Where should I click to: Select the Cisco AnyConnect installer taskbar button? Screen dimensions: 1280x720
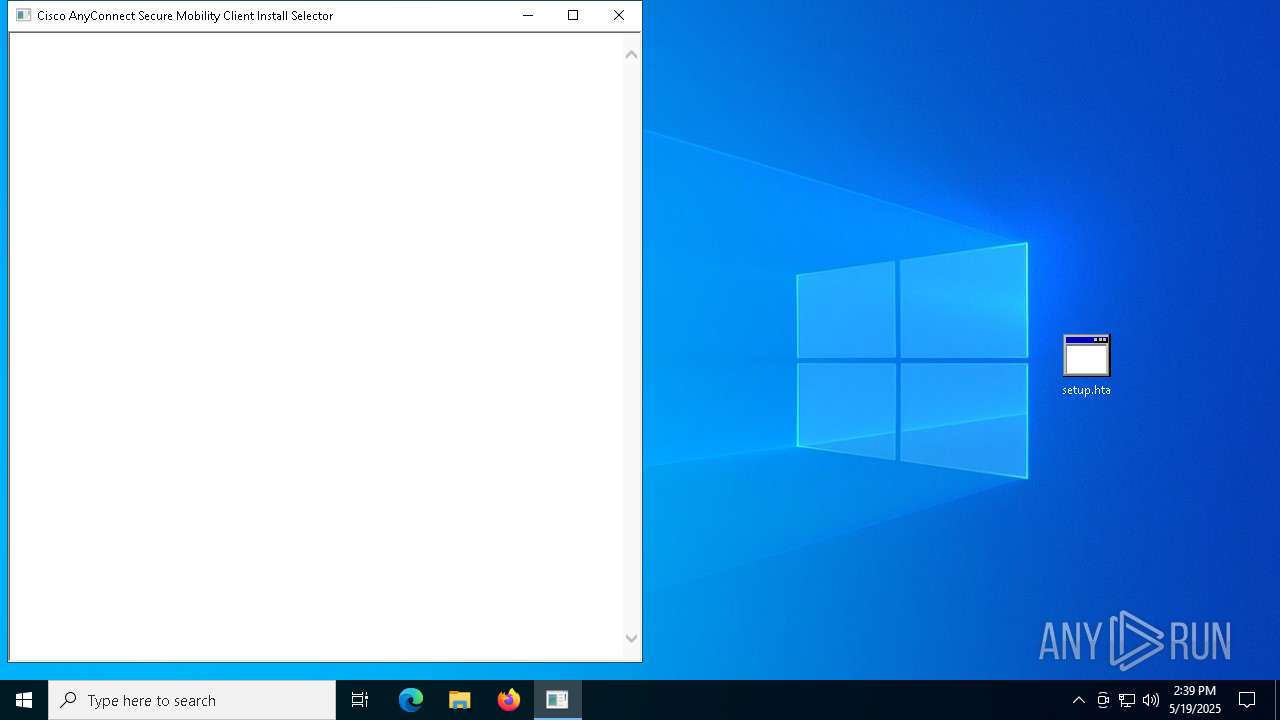click(x=558, y=700)
